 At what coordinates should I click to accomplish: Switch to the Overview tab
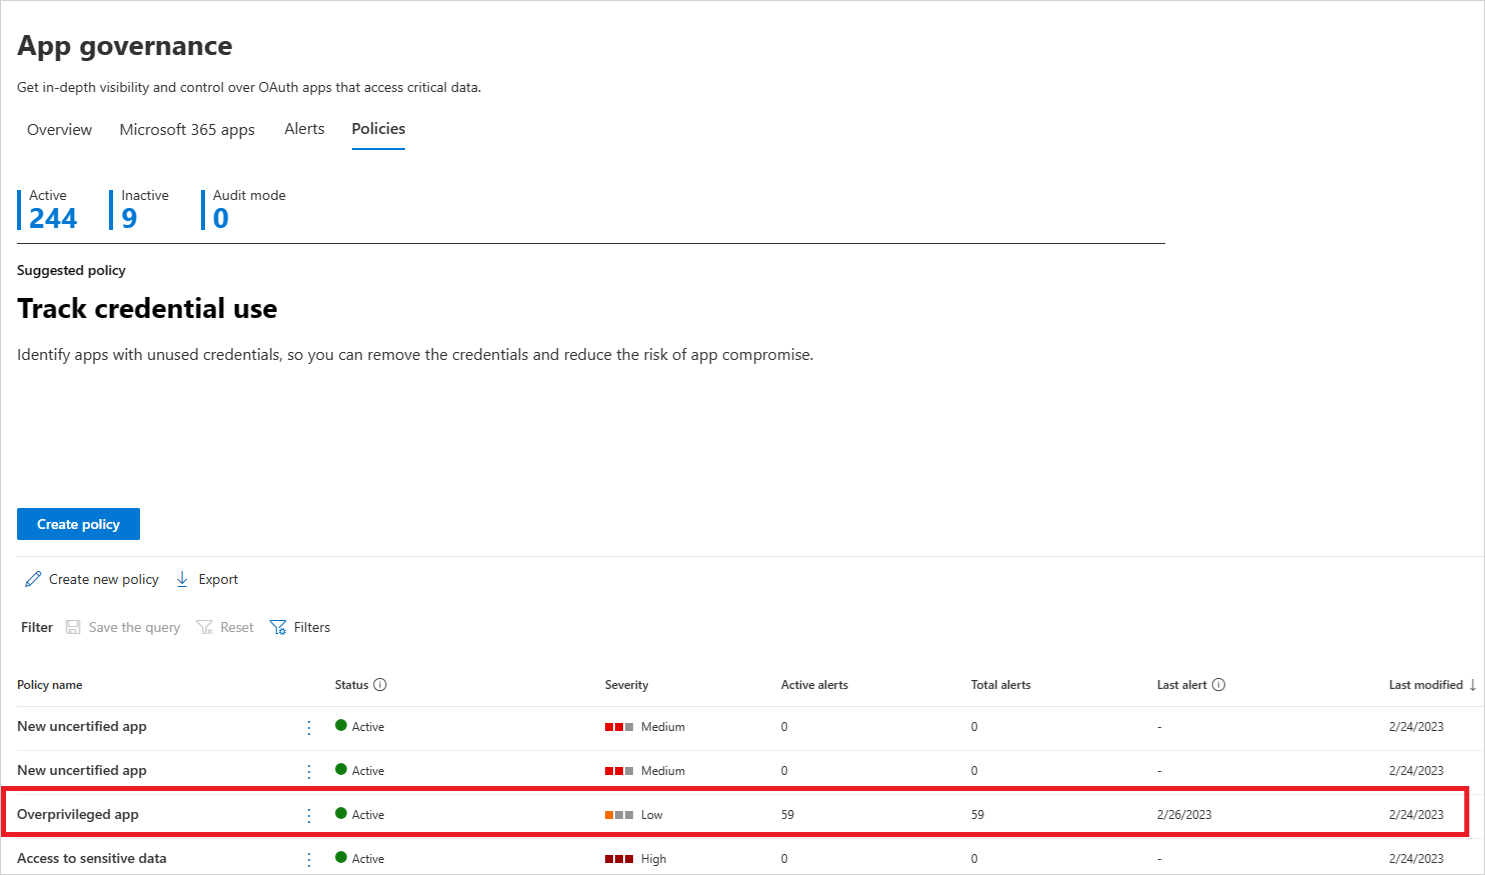pos(59,130)
